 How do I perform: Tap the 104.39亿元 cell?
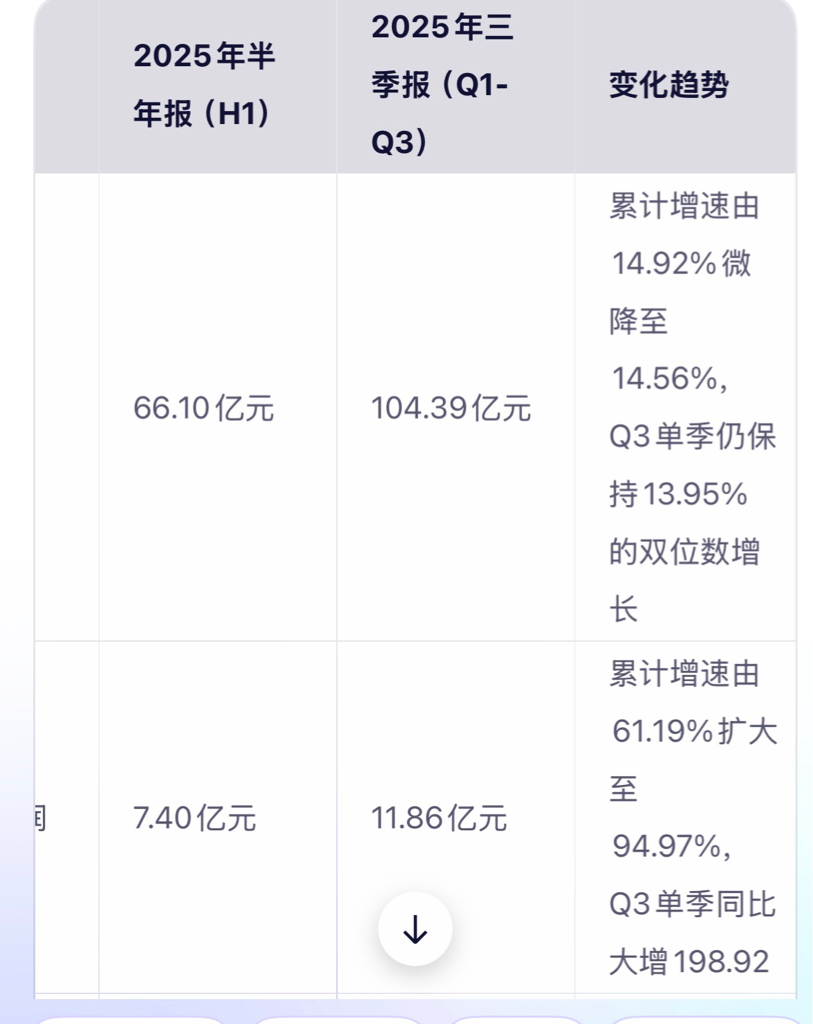(x=451, y=408)
